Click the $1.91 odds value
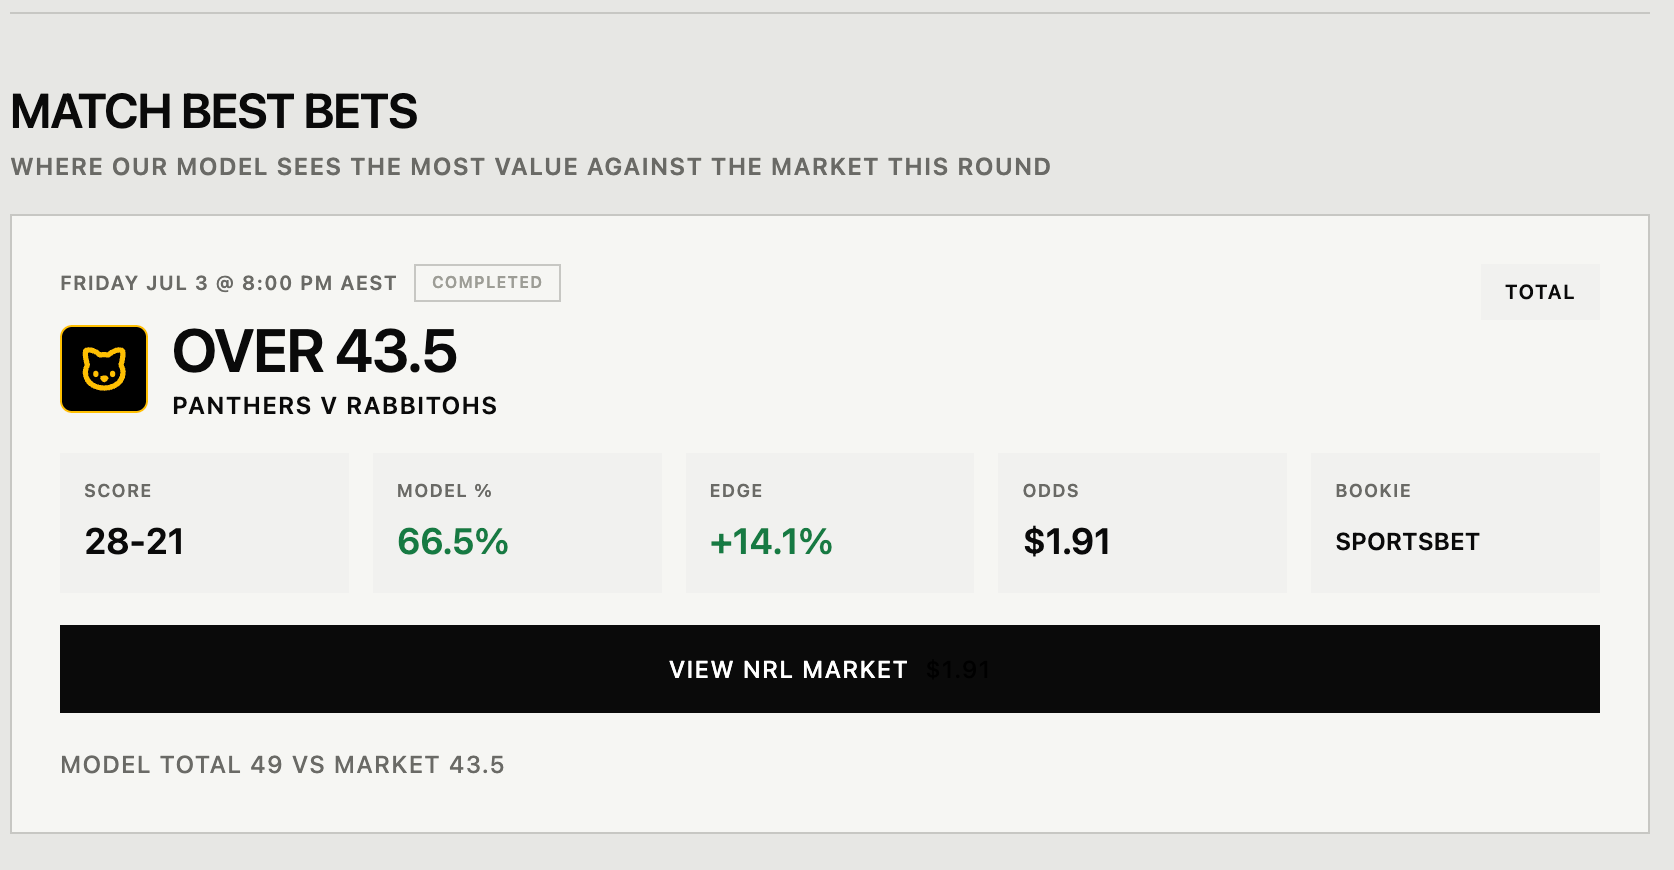1674x870 pixels. (x=1067, y=542)
